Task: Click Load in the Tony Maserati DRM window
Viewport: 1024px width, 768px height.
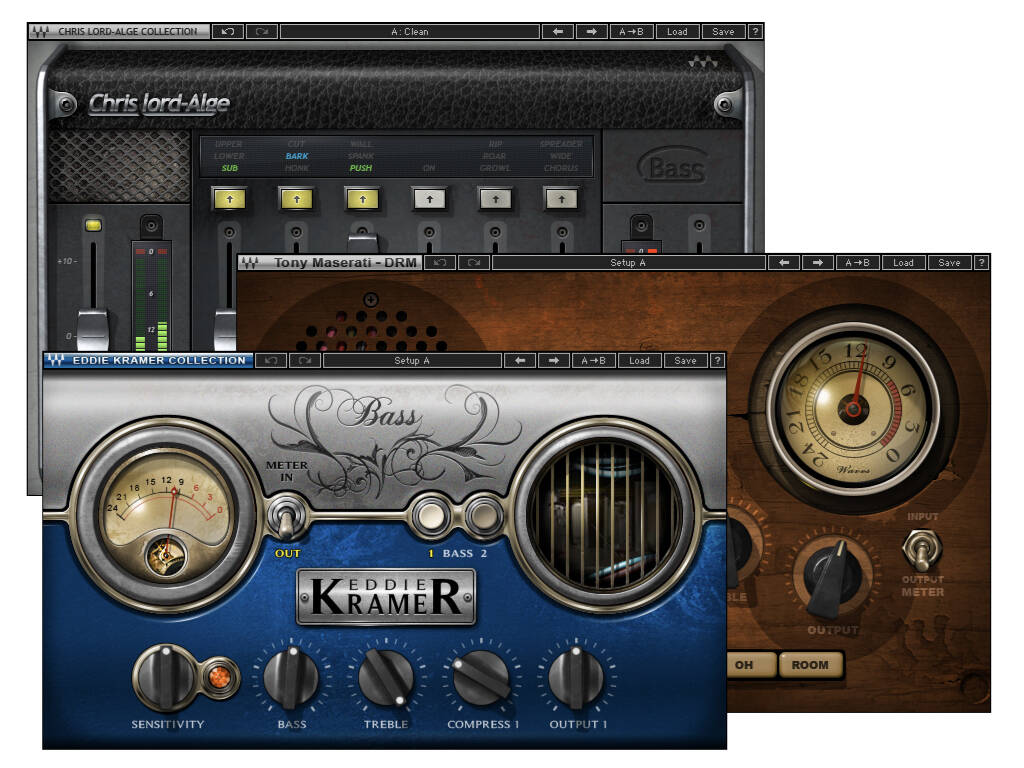Action: click(x=903, y=263)
